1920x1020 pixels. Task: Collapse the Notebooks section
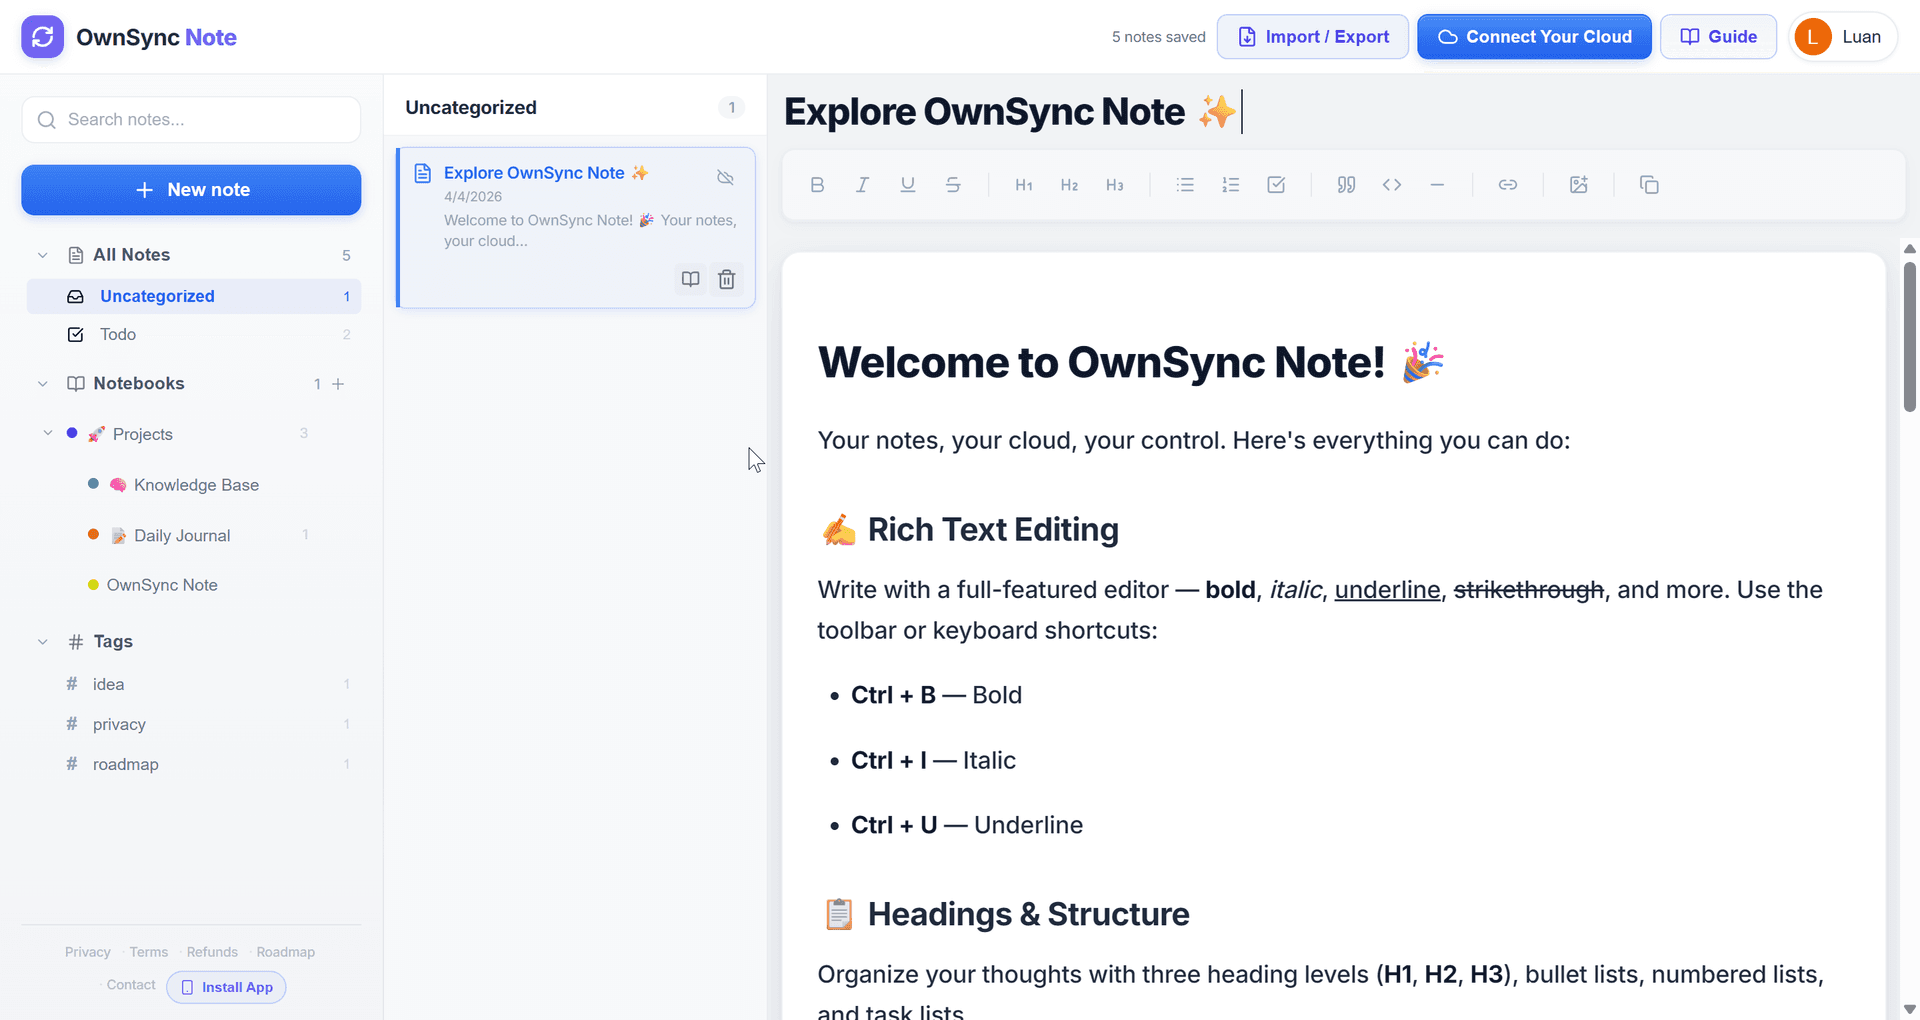[42, 384]
